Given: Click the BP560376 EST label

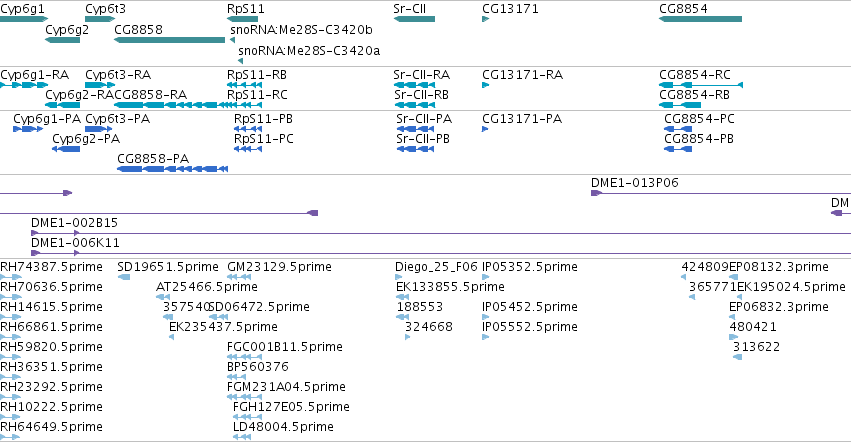Looking at the screenshot, I should 257,367.
